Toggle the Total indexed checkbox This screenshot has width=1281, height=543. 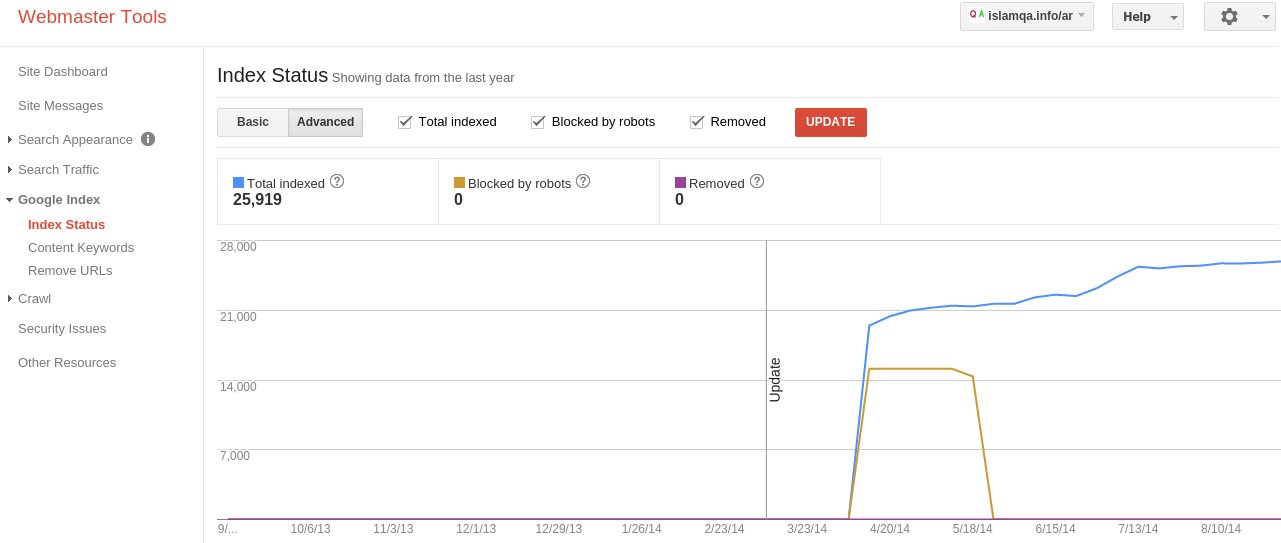click(x=405, y=122)
